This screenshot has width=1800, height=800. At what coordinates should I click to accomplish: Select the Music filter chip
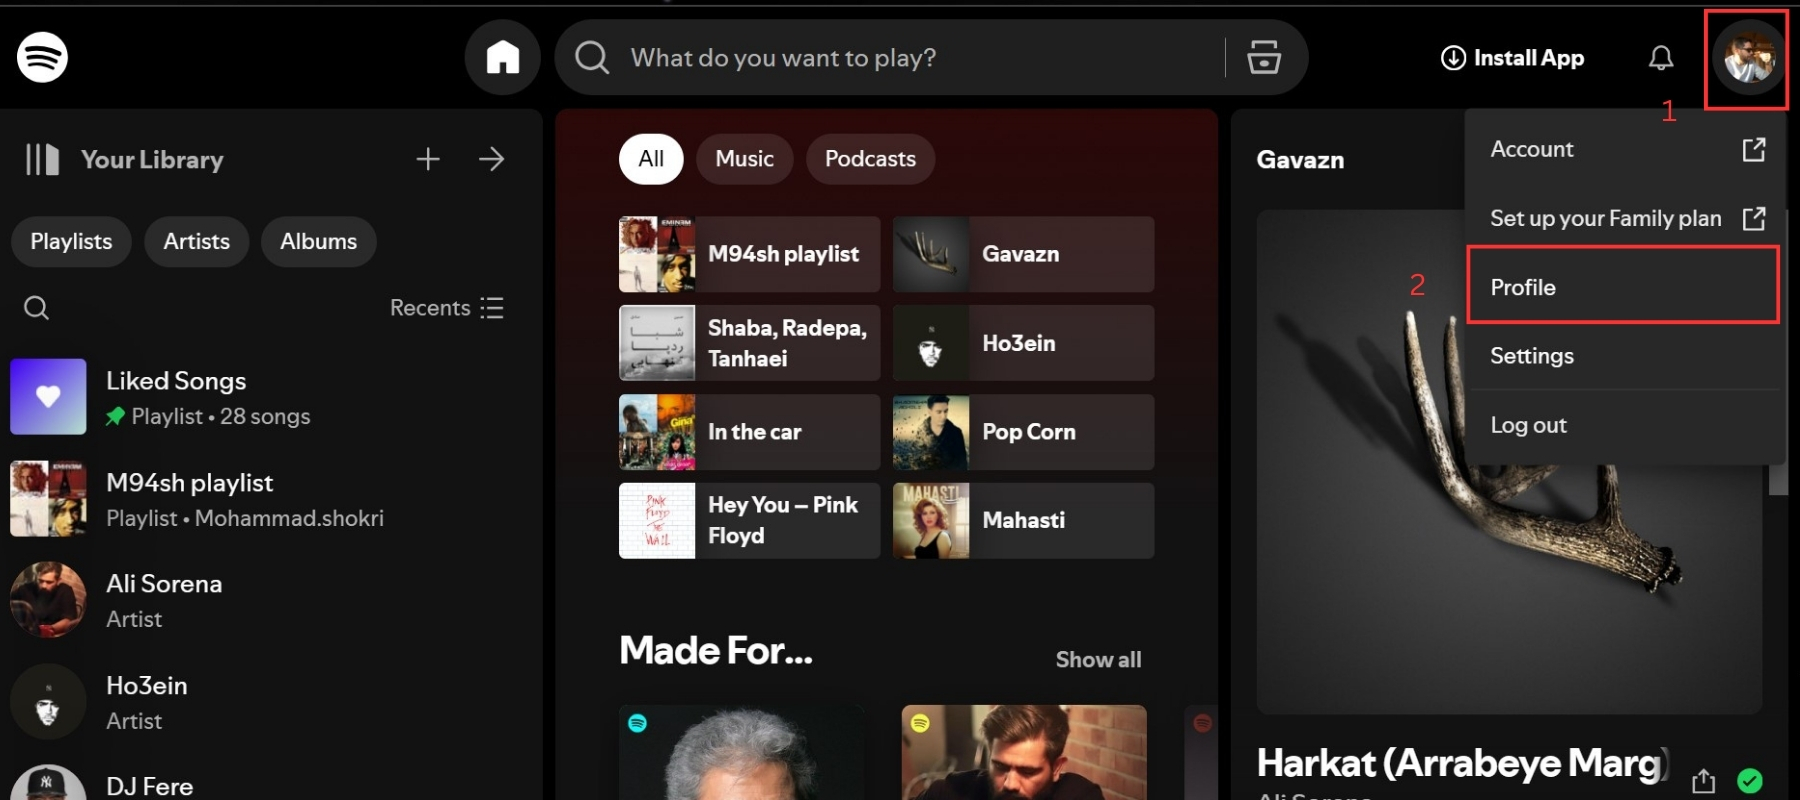pos(745,159)
